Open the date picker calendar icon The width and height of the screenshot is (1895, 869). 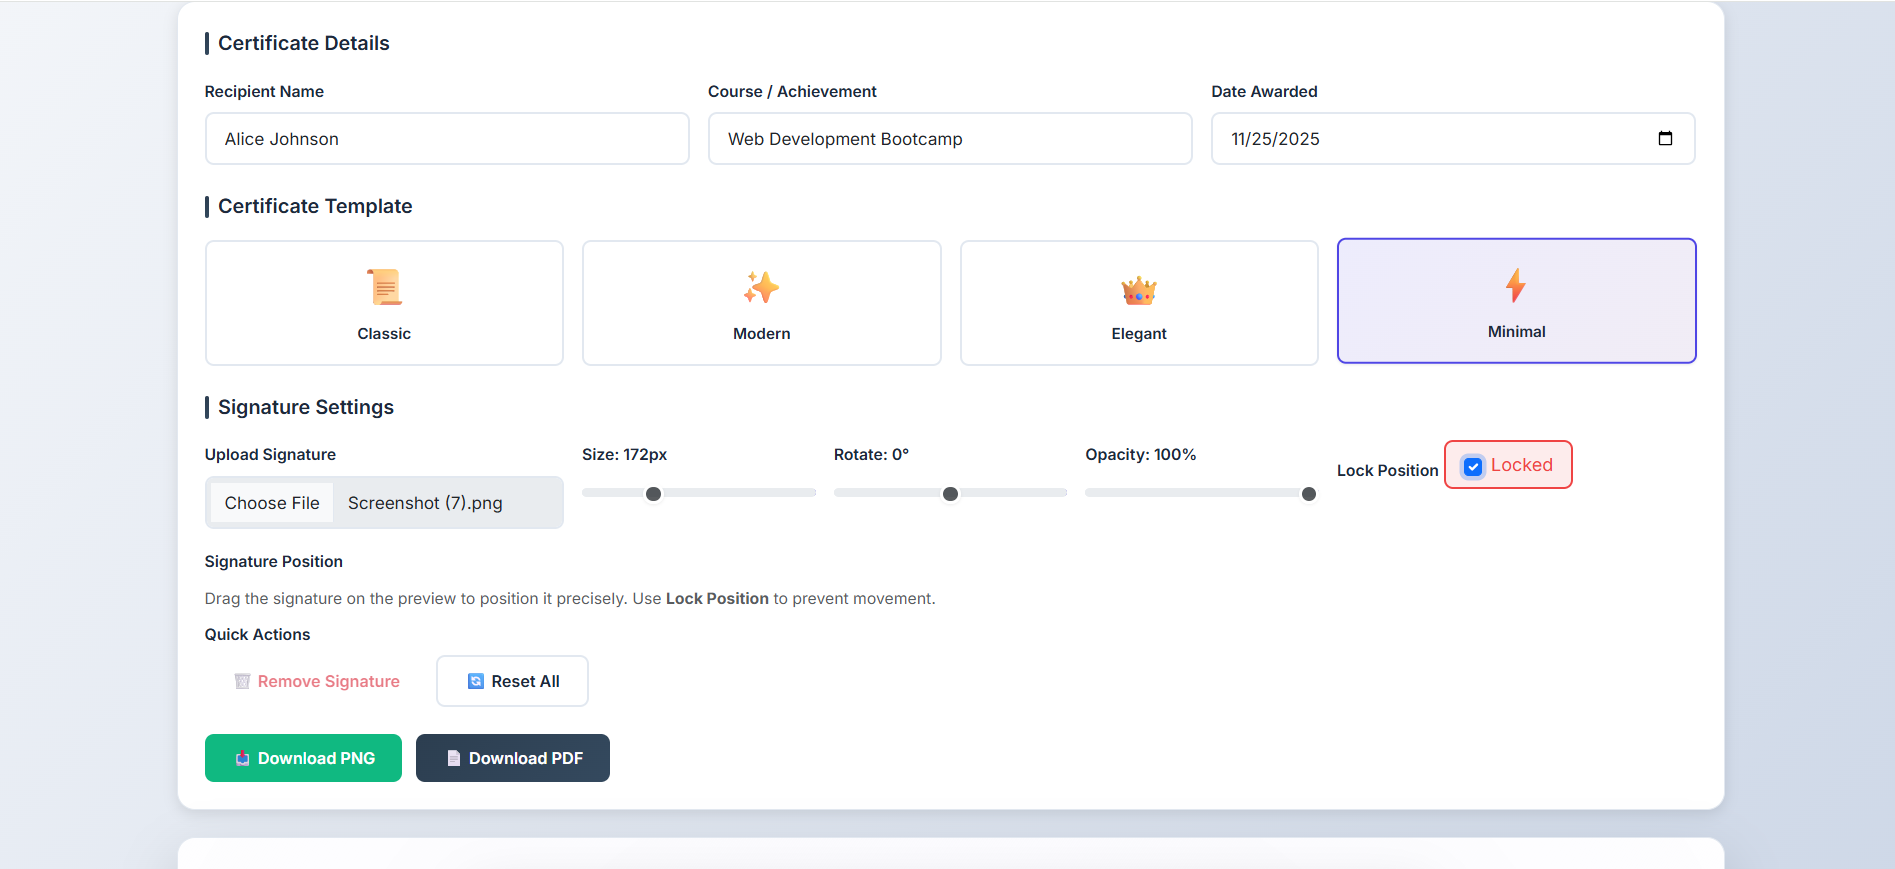[x=1665, y=138]
